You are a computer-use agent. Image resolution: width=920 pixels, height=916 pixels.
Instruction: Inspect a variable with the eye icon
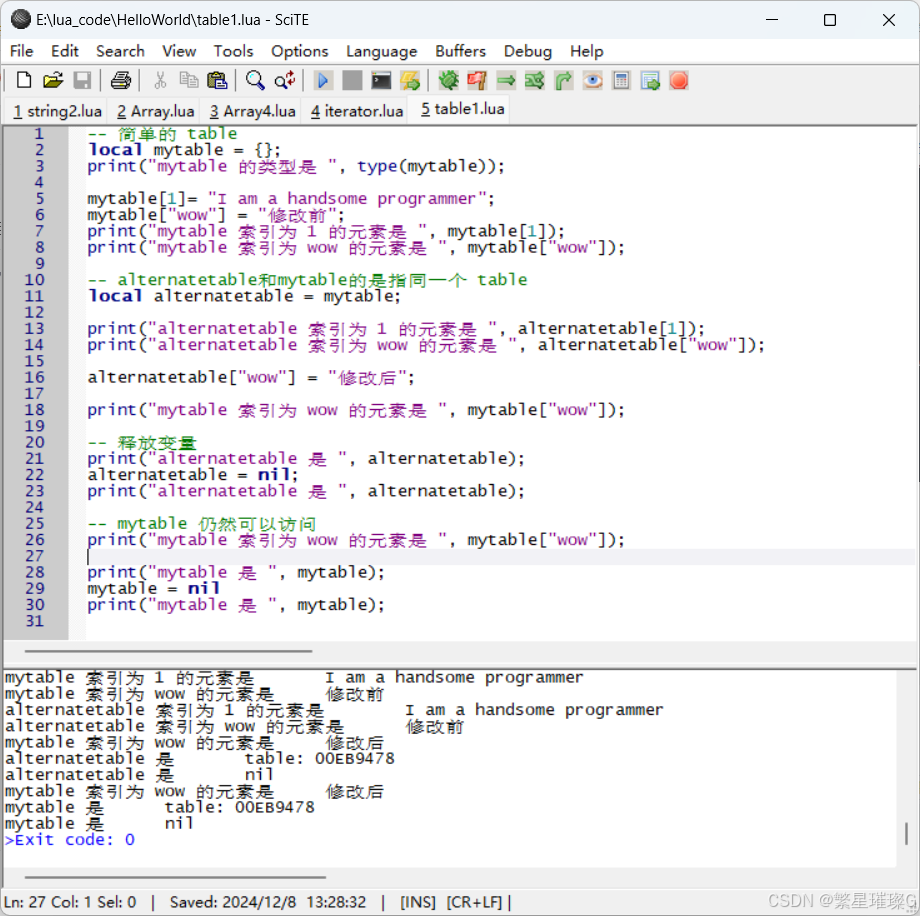[x=592, y=80]
